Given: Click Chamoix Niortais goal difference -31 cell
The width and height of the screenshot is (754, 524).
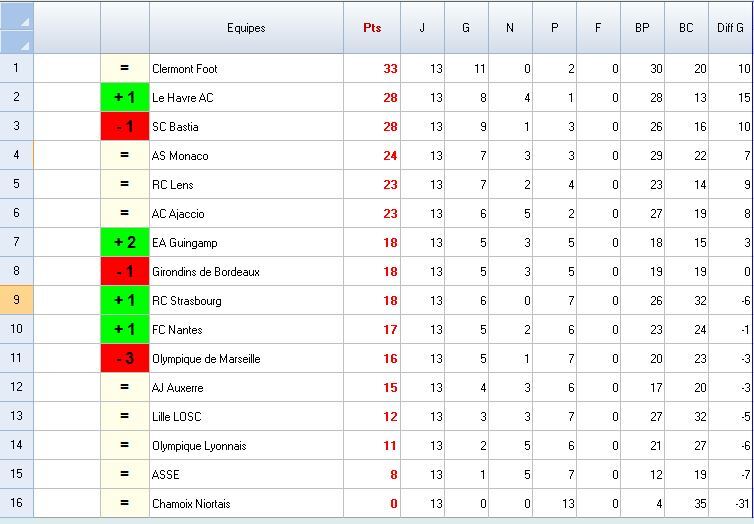Looking at the screenshot, I should 730,504.
